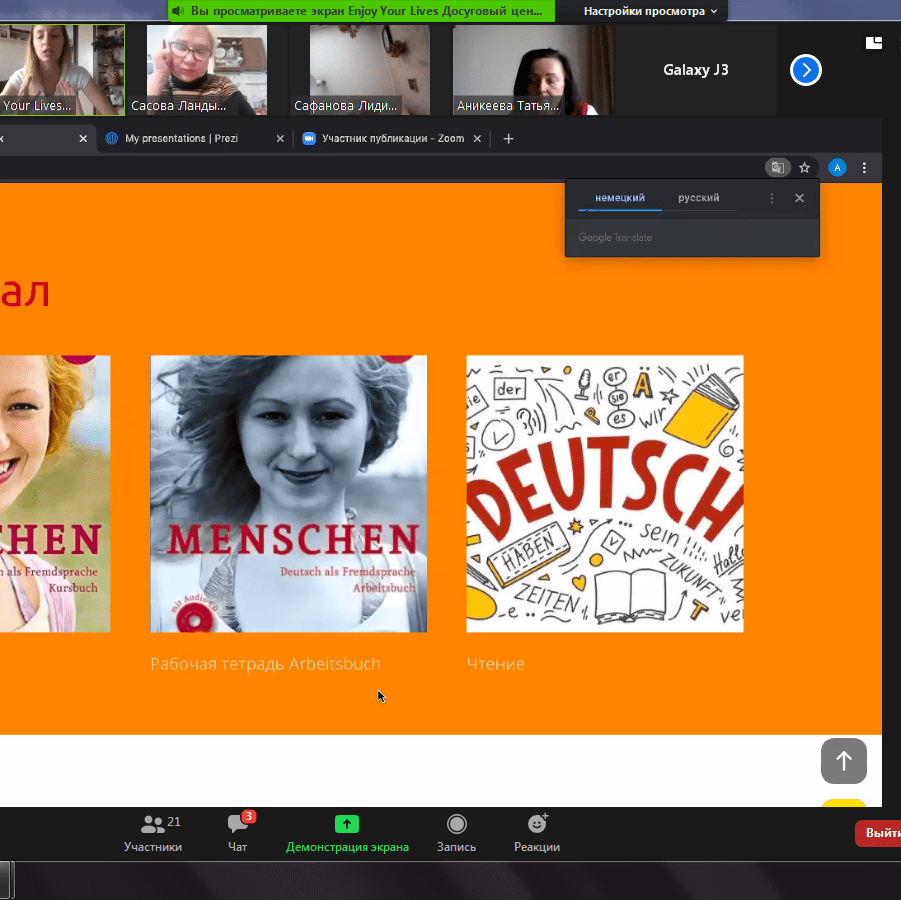
Task: Select Сафанова Лиди participant video
Action: [369, 70]
